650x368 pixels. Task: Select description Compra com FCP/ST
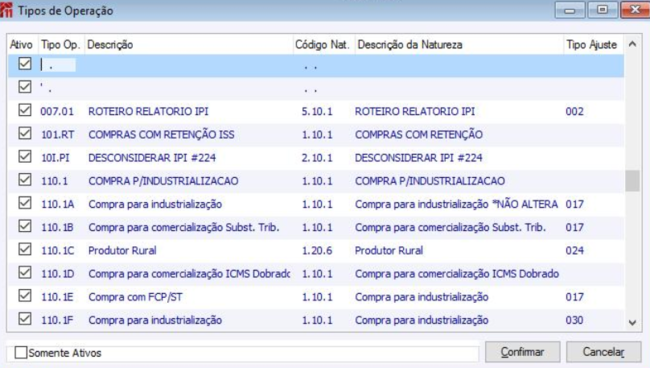coord(135,297)
